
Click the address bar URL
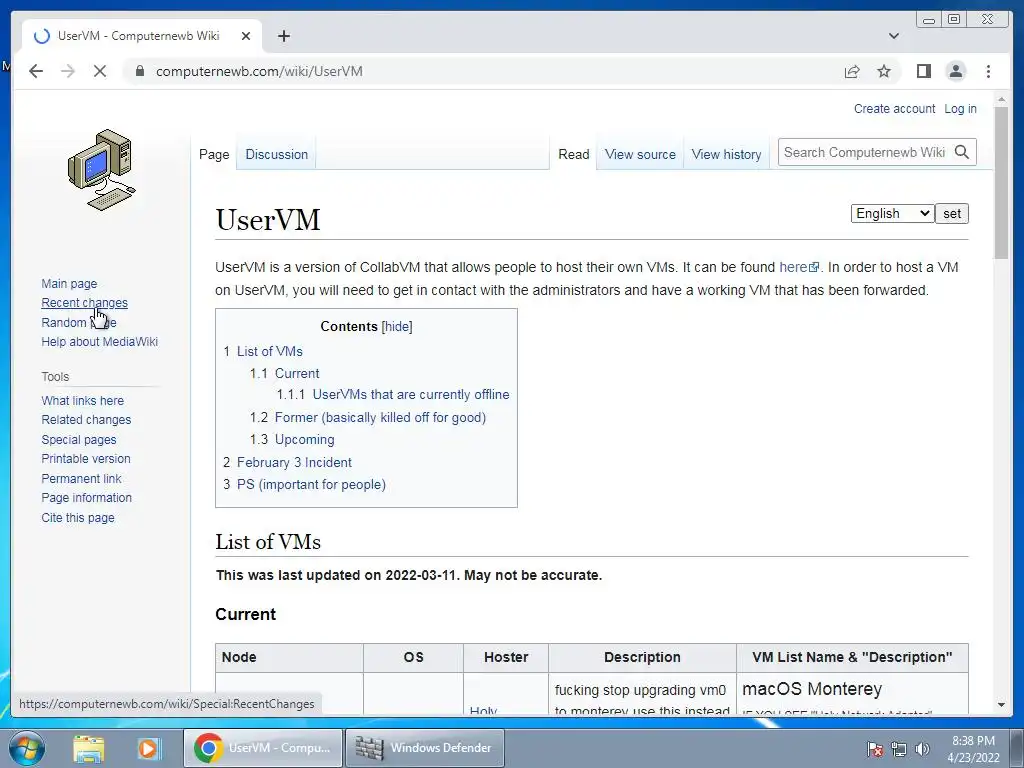(259, 71)
